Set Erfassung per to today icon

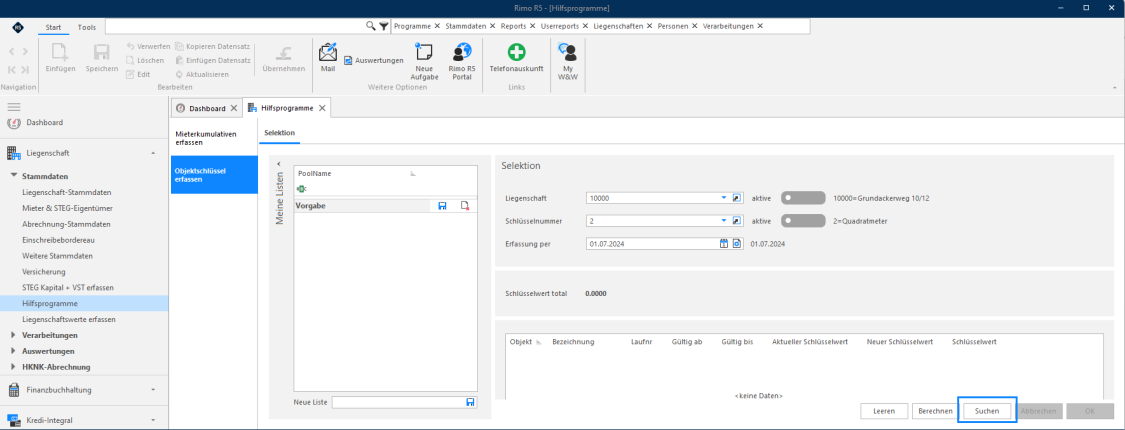tap(736, 244)
